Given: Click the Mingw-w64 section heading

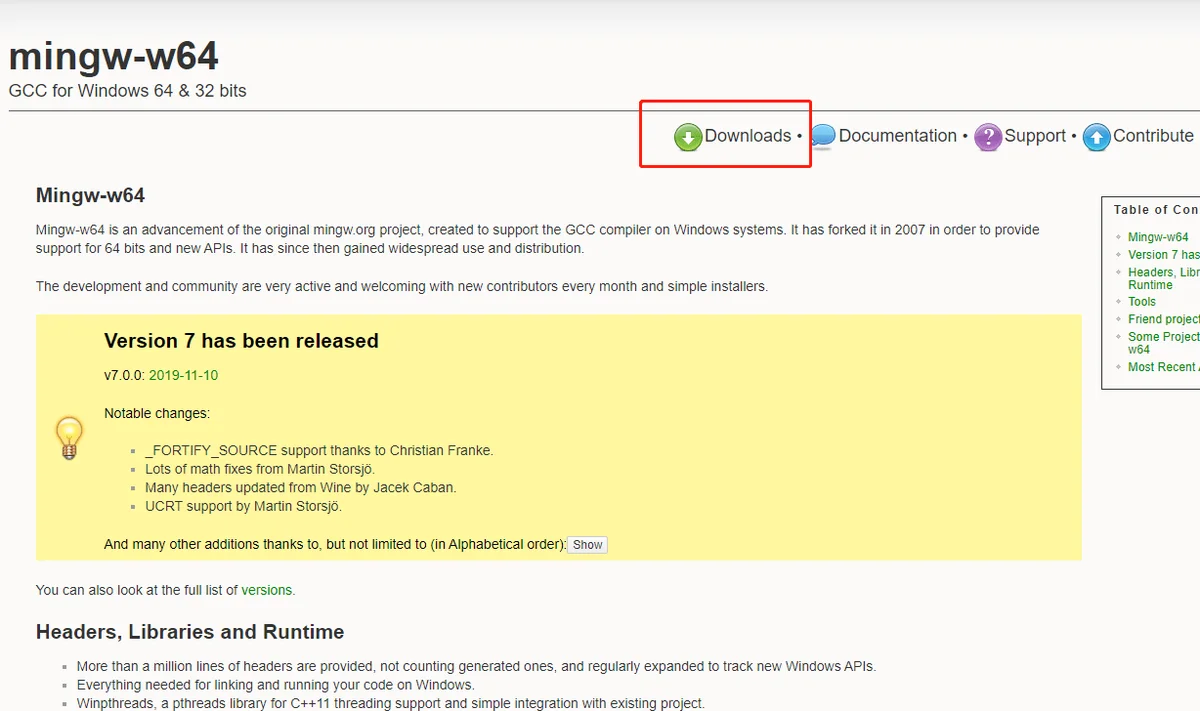Looking at the screenshot, I should tap(90, 195).
